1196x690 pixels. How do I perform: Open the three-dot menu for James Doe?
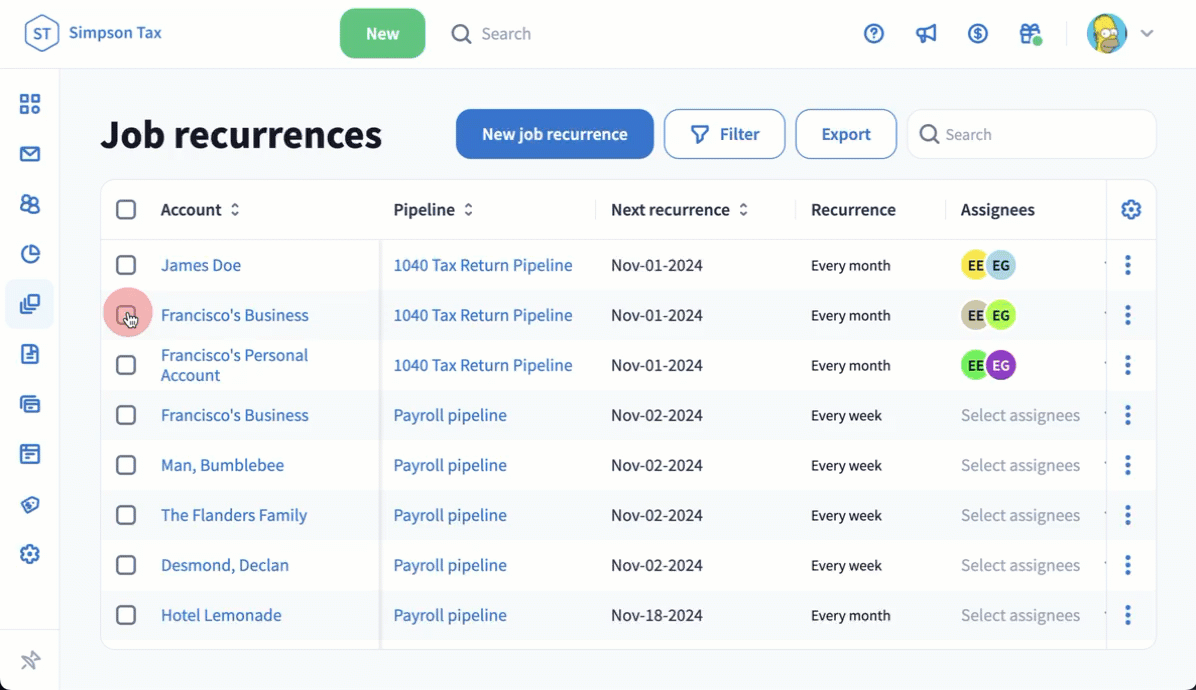[1128, 265]
